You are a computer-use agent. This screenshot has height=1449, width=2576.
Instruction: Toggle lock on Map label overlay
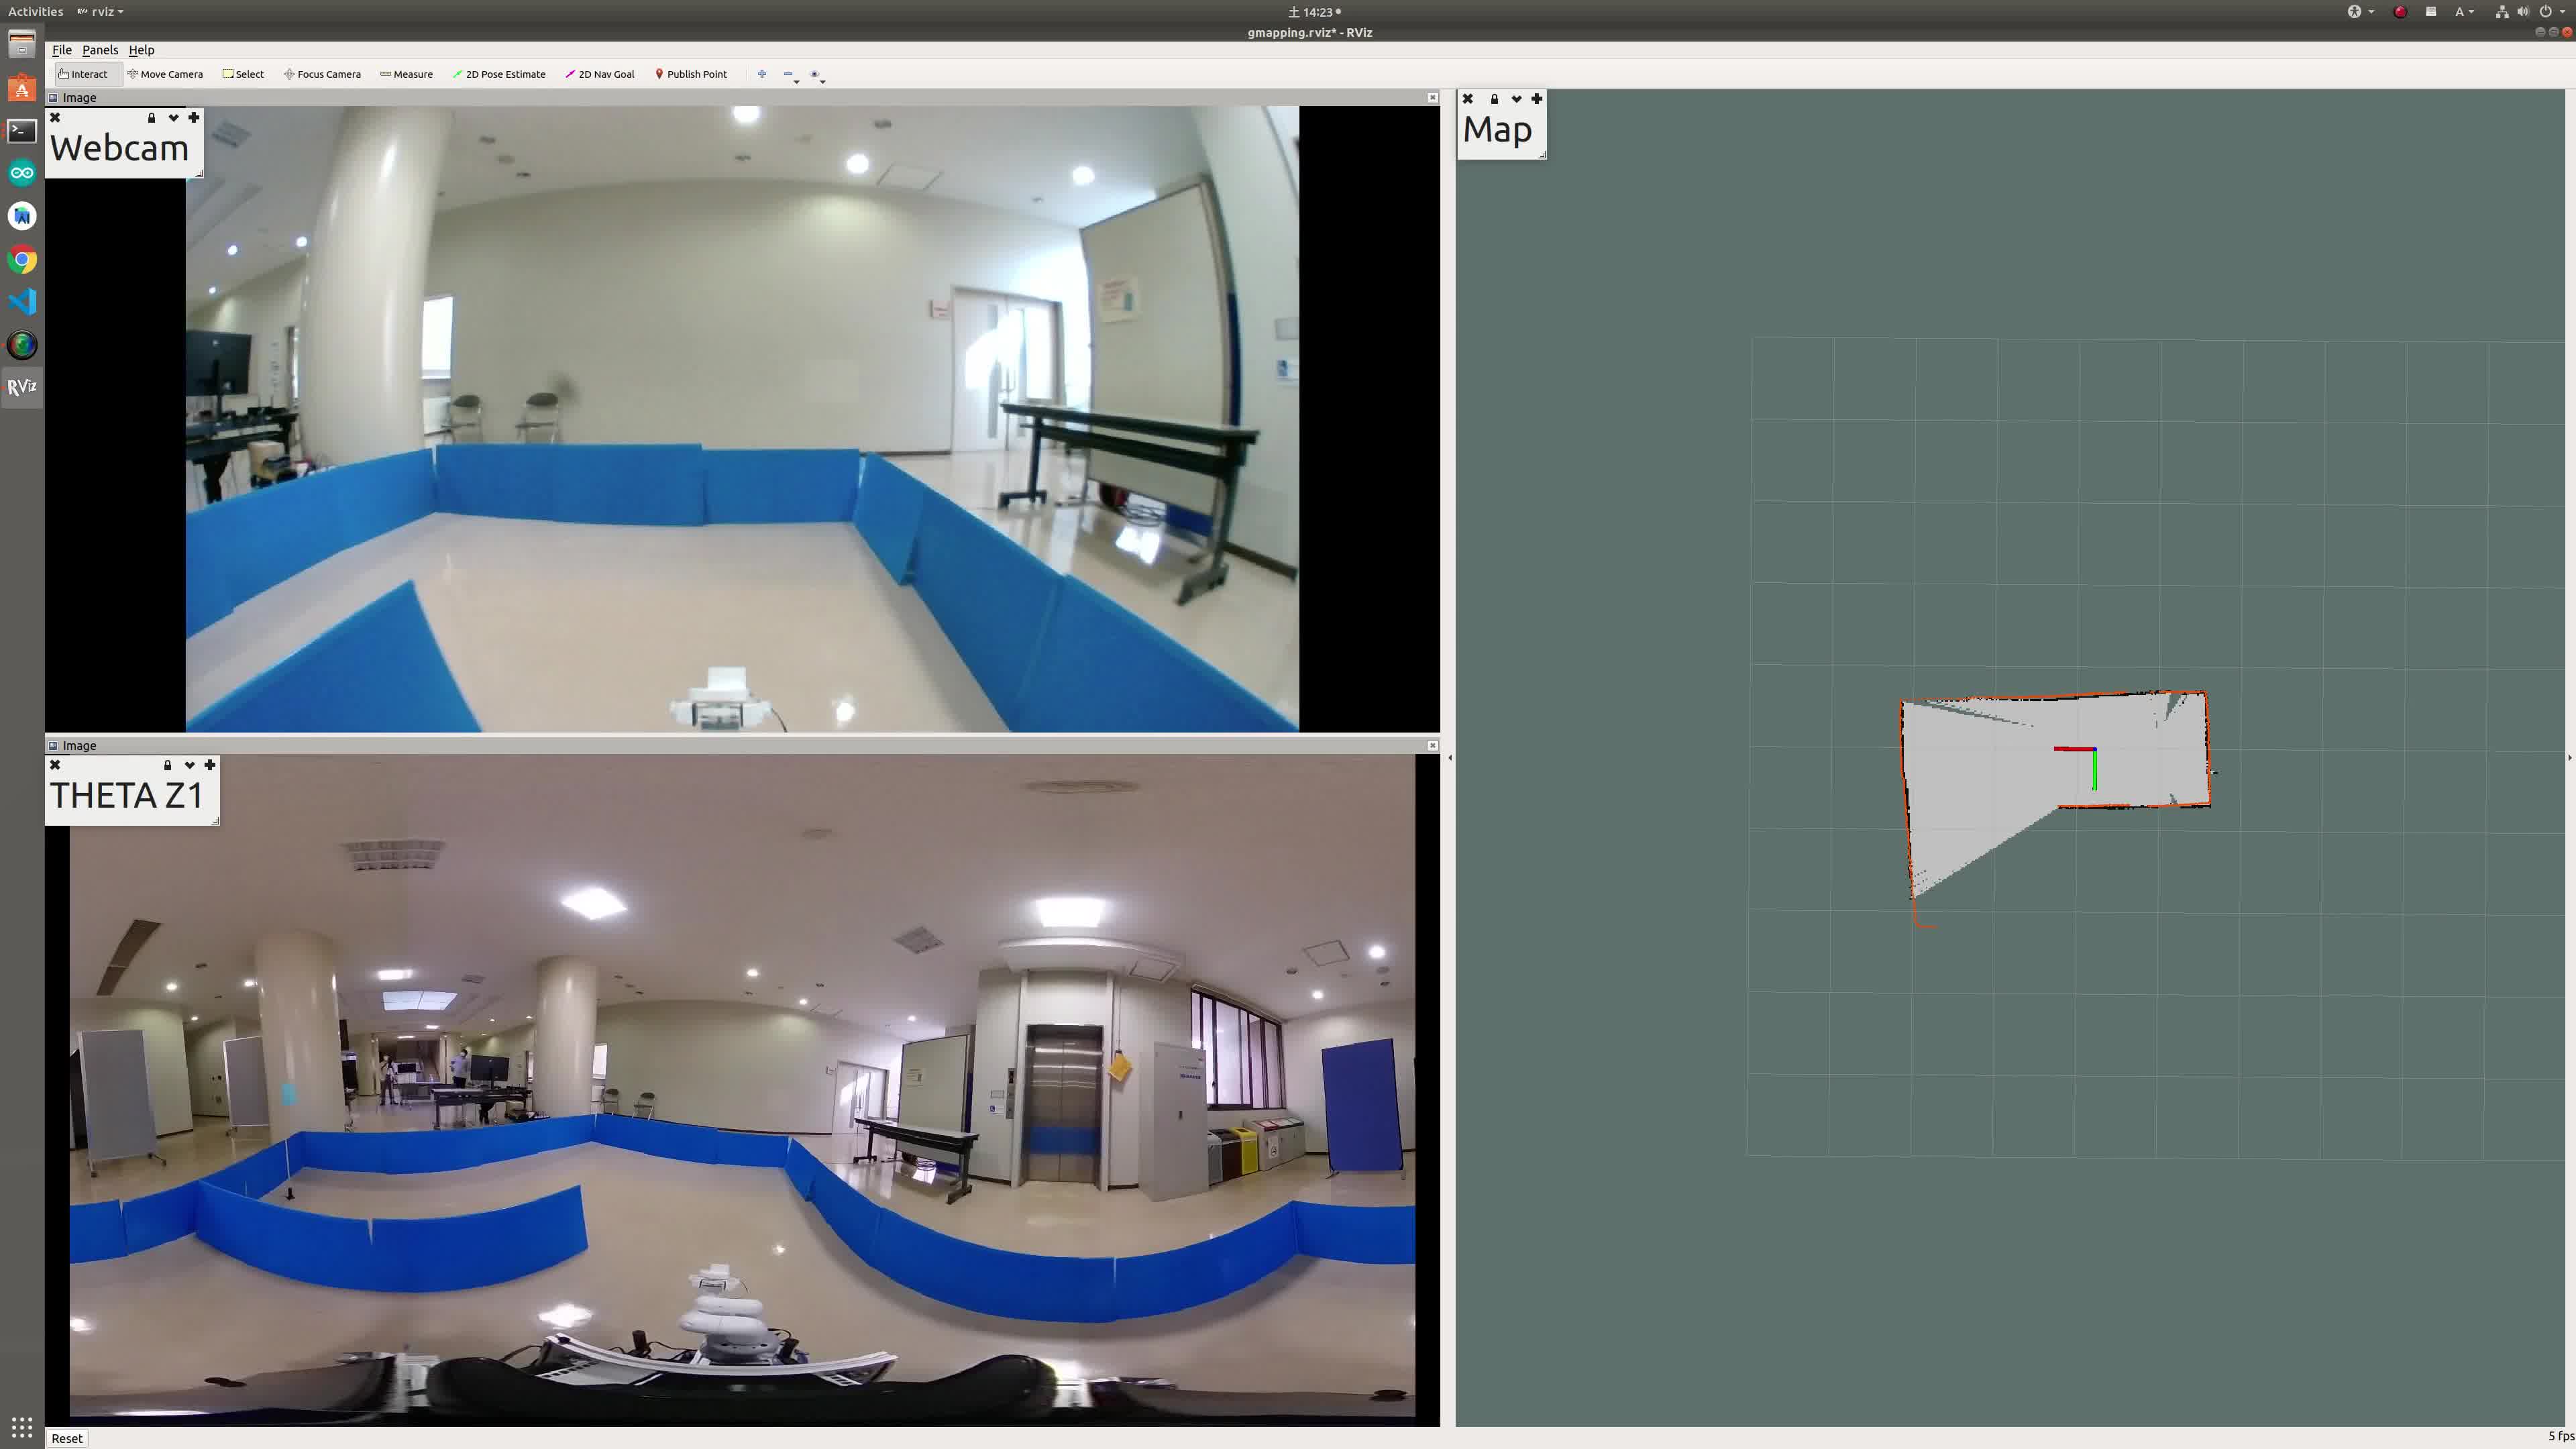coord(1494,99)
